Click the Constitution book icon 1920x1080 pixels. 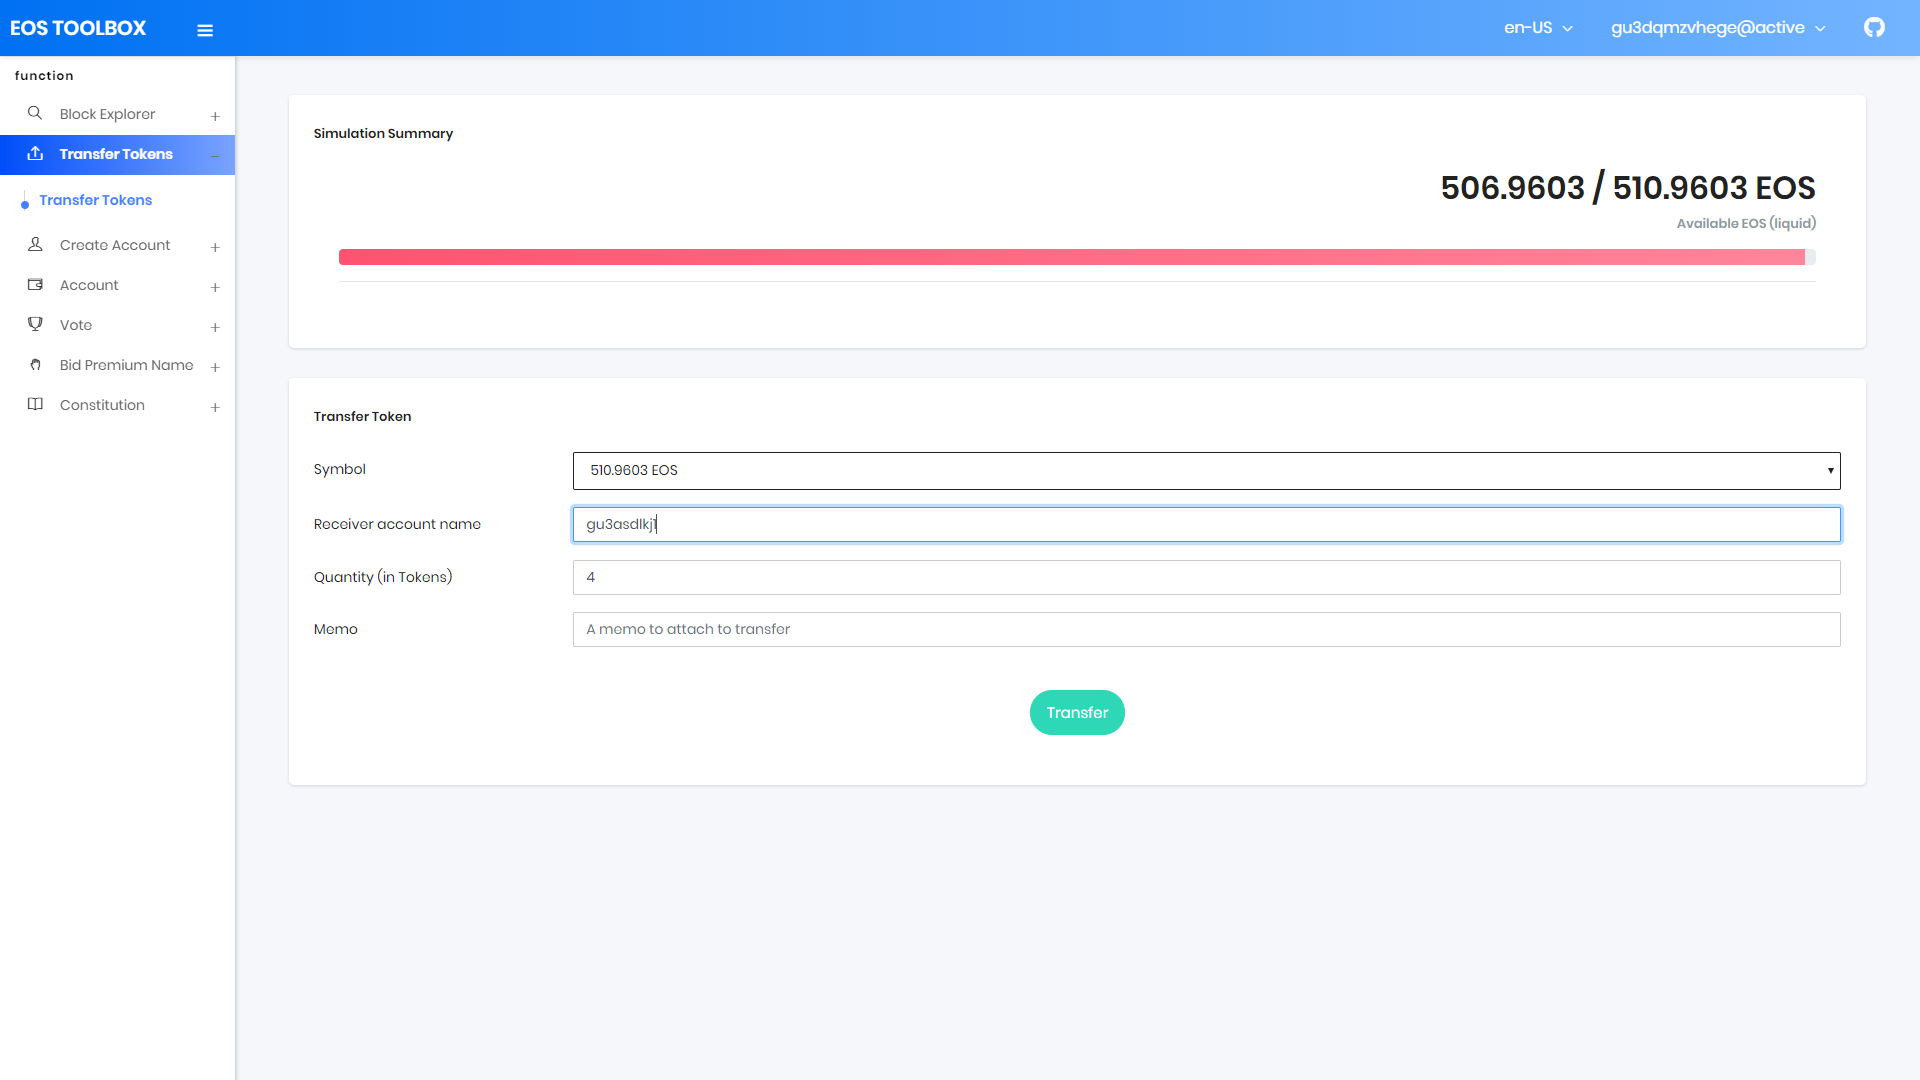pyautogui.click(x=35, y=404)
